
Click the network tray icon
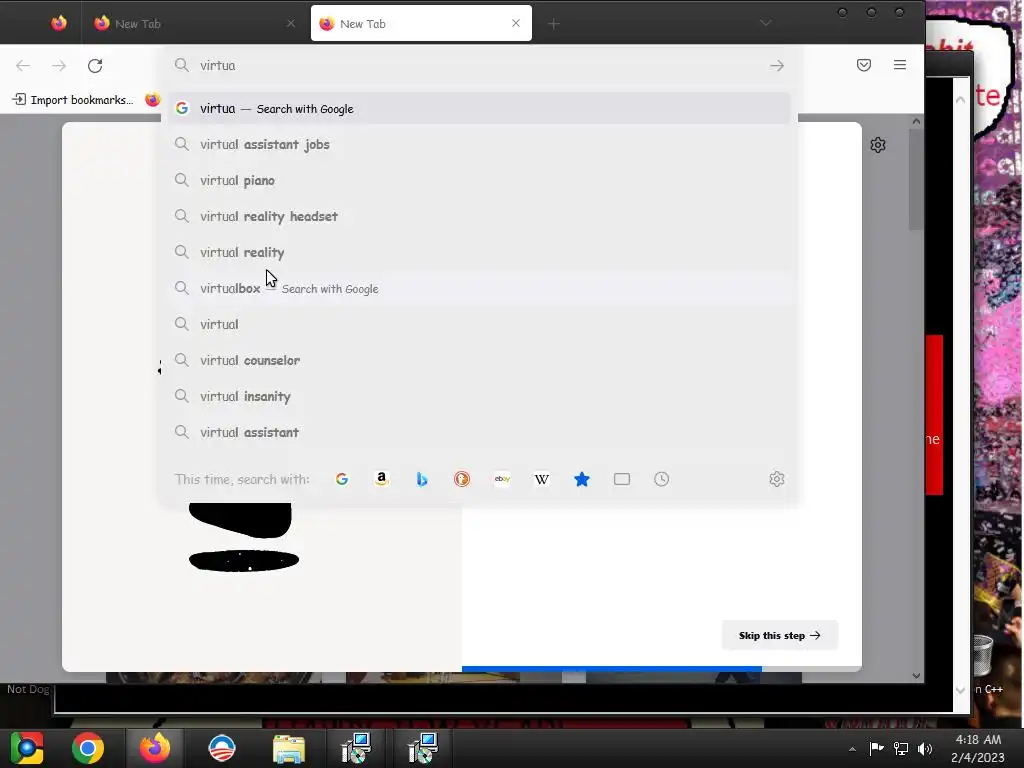click(x=901, y=749)
